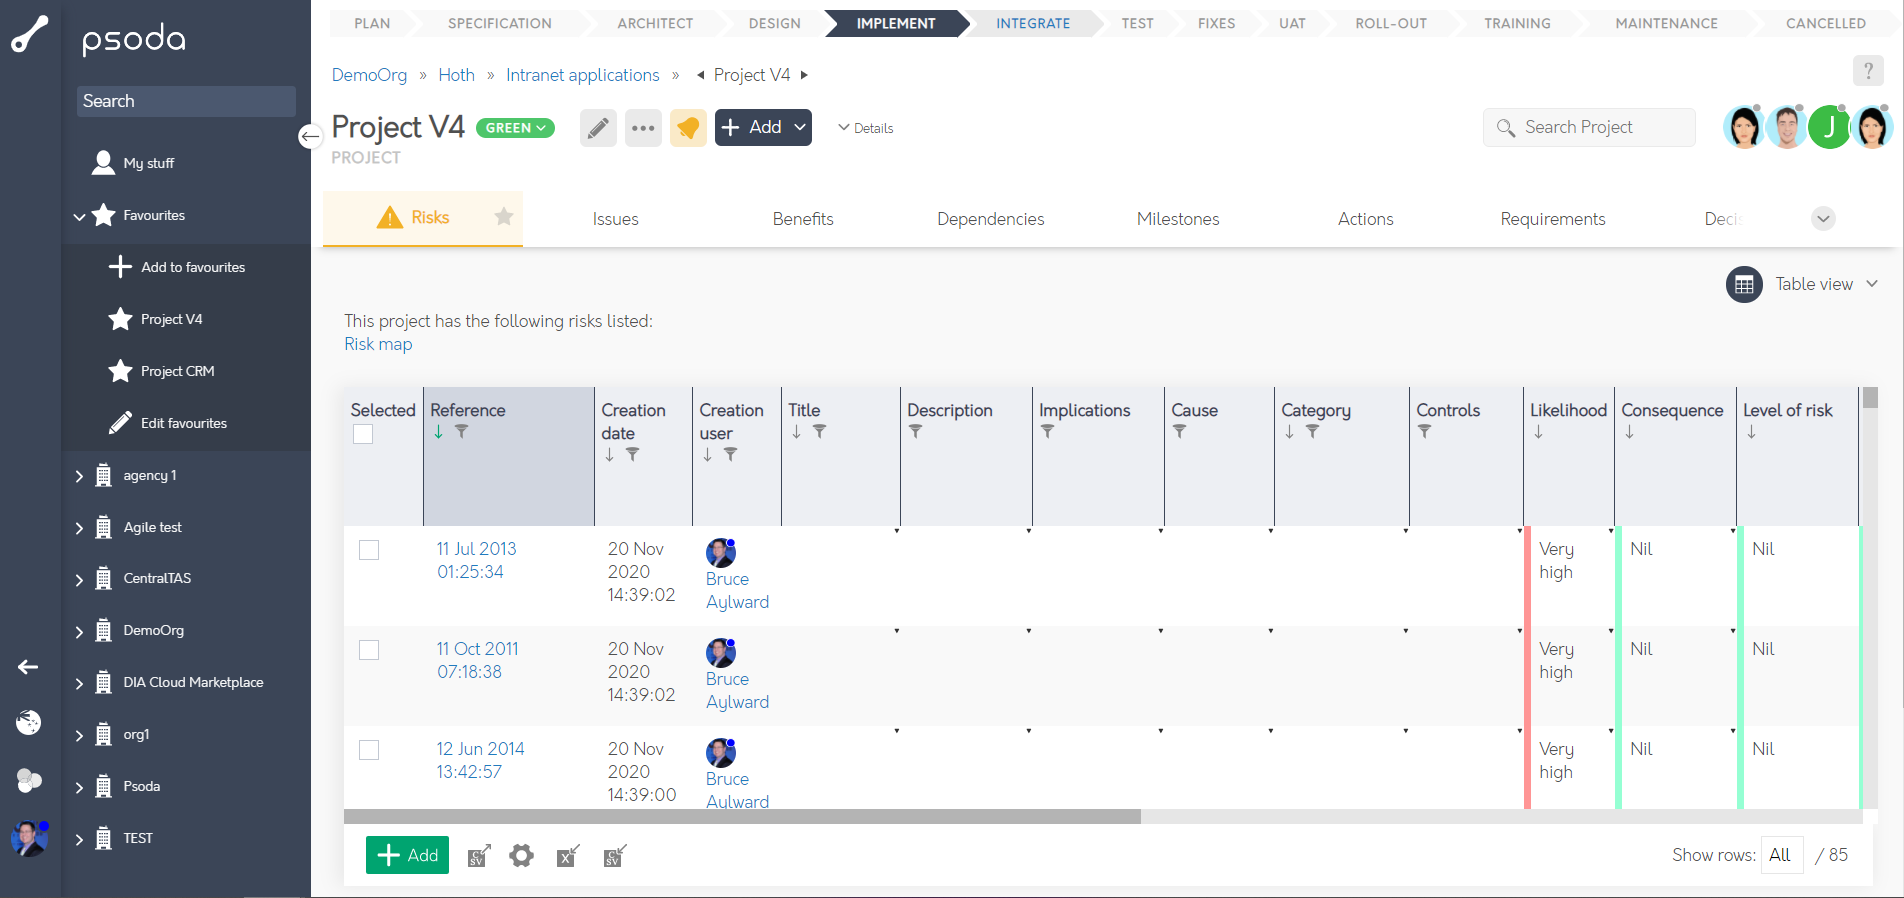1904x898 pixels.
Task: Check the box for the 11 Jul 2013 risk
Action: point(369,550)
